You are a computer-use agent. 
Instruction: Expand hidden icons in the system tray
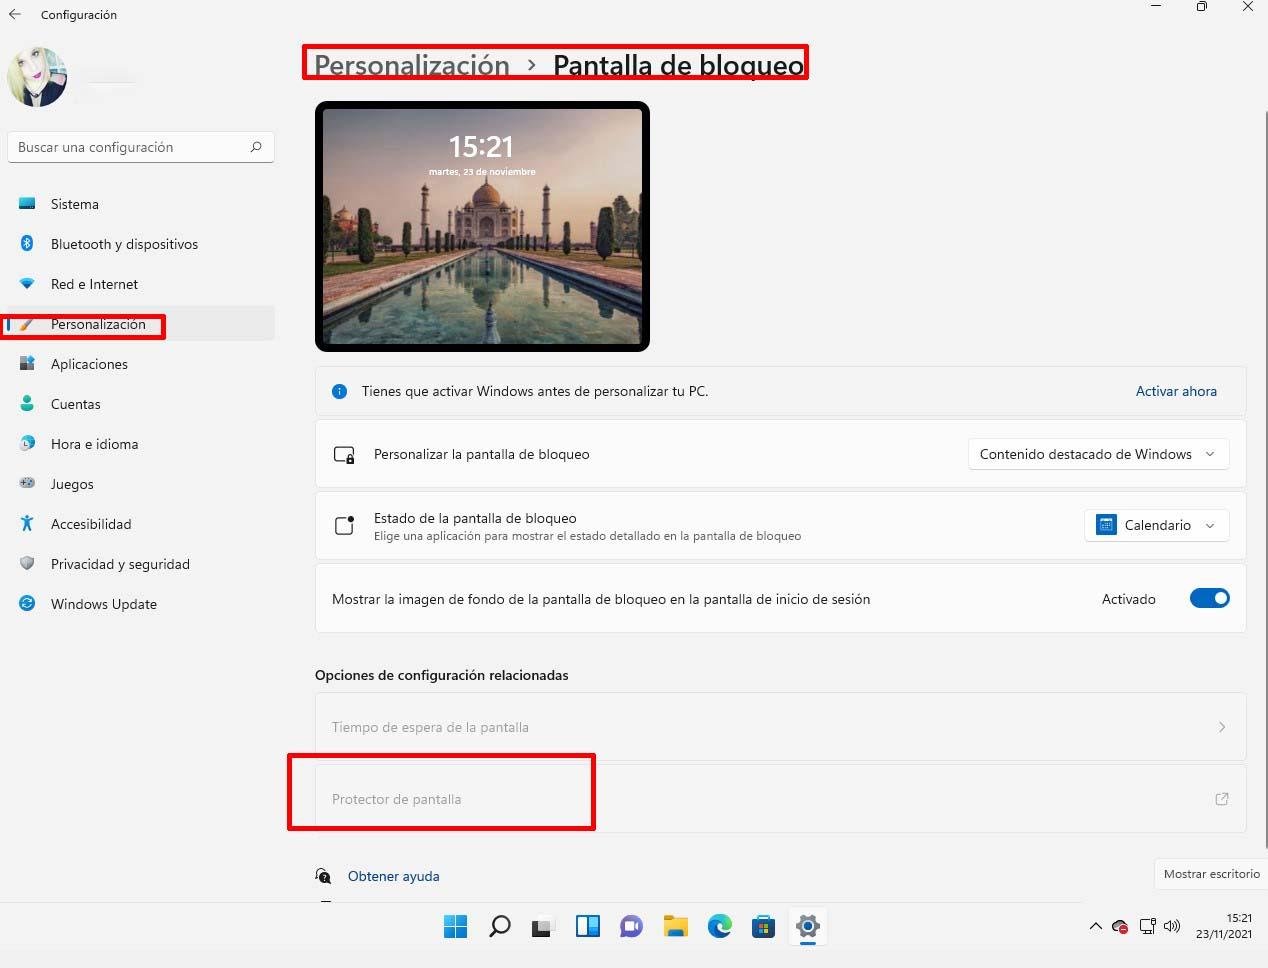click(1095, 926)
